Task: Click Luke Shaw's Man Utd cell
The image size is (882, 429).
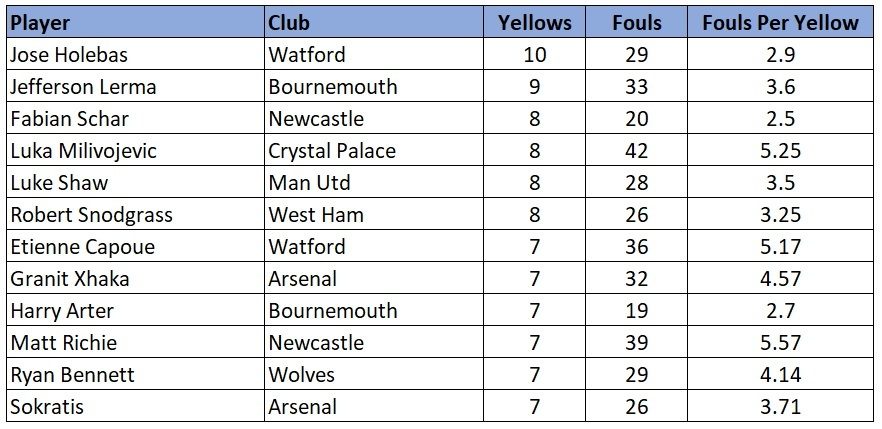Action: (x=374, y=183)
